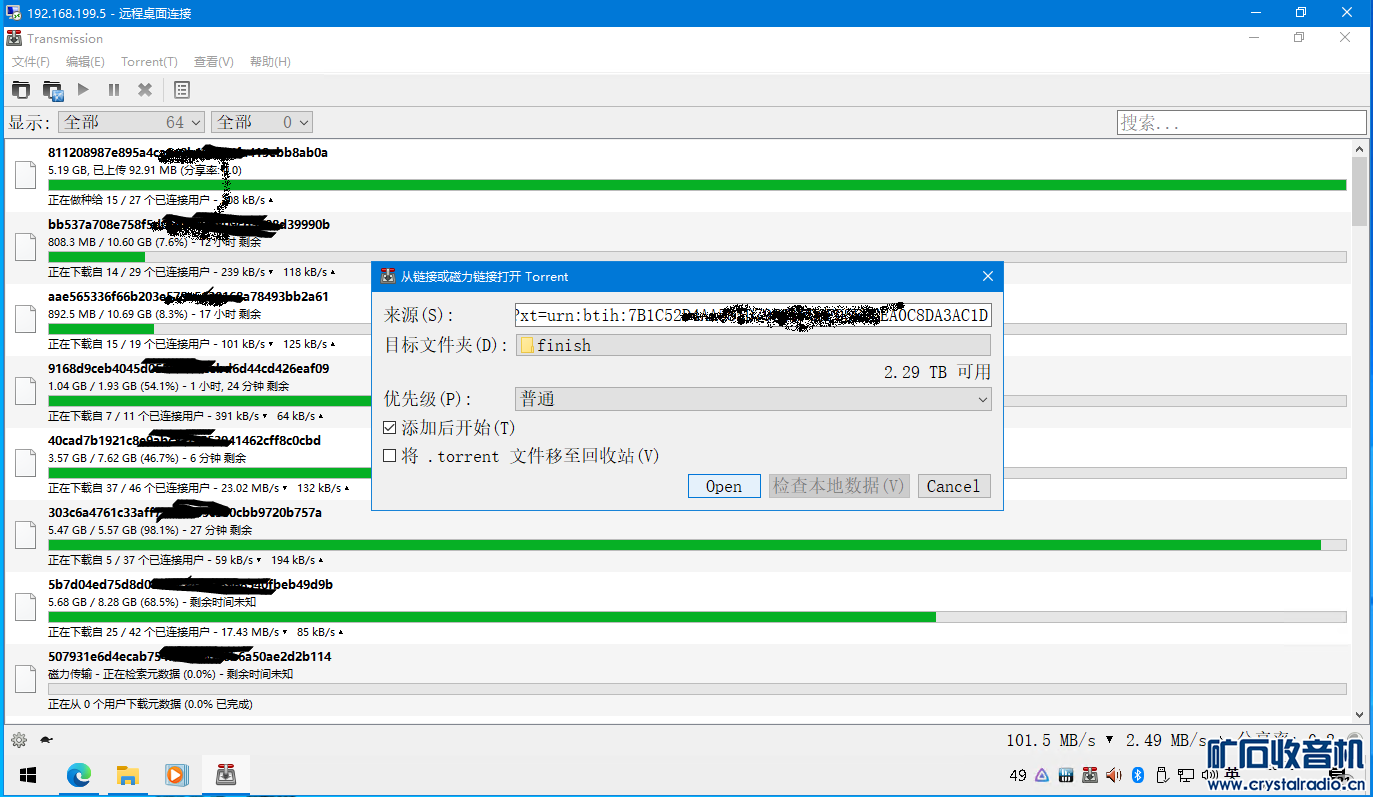
Task: Open the 全部 0 tracker filter dropdown
Action: pyautogui.click(x=262, y=122)
